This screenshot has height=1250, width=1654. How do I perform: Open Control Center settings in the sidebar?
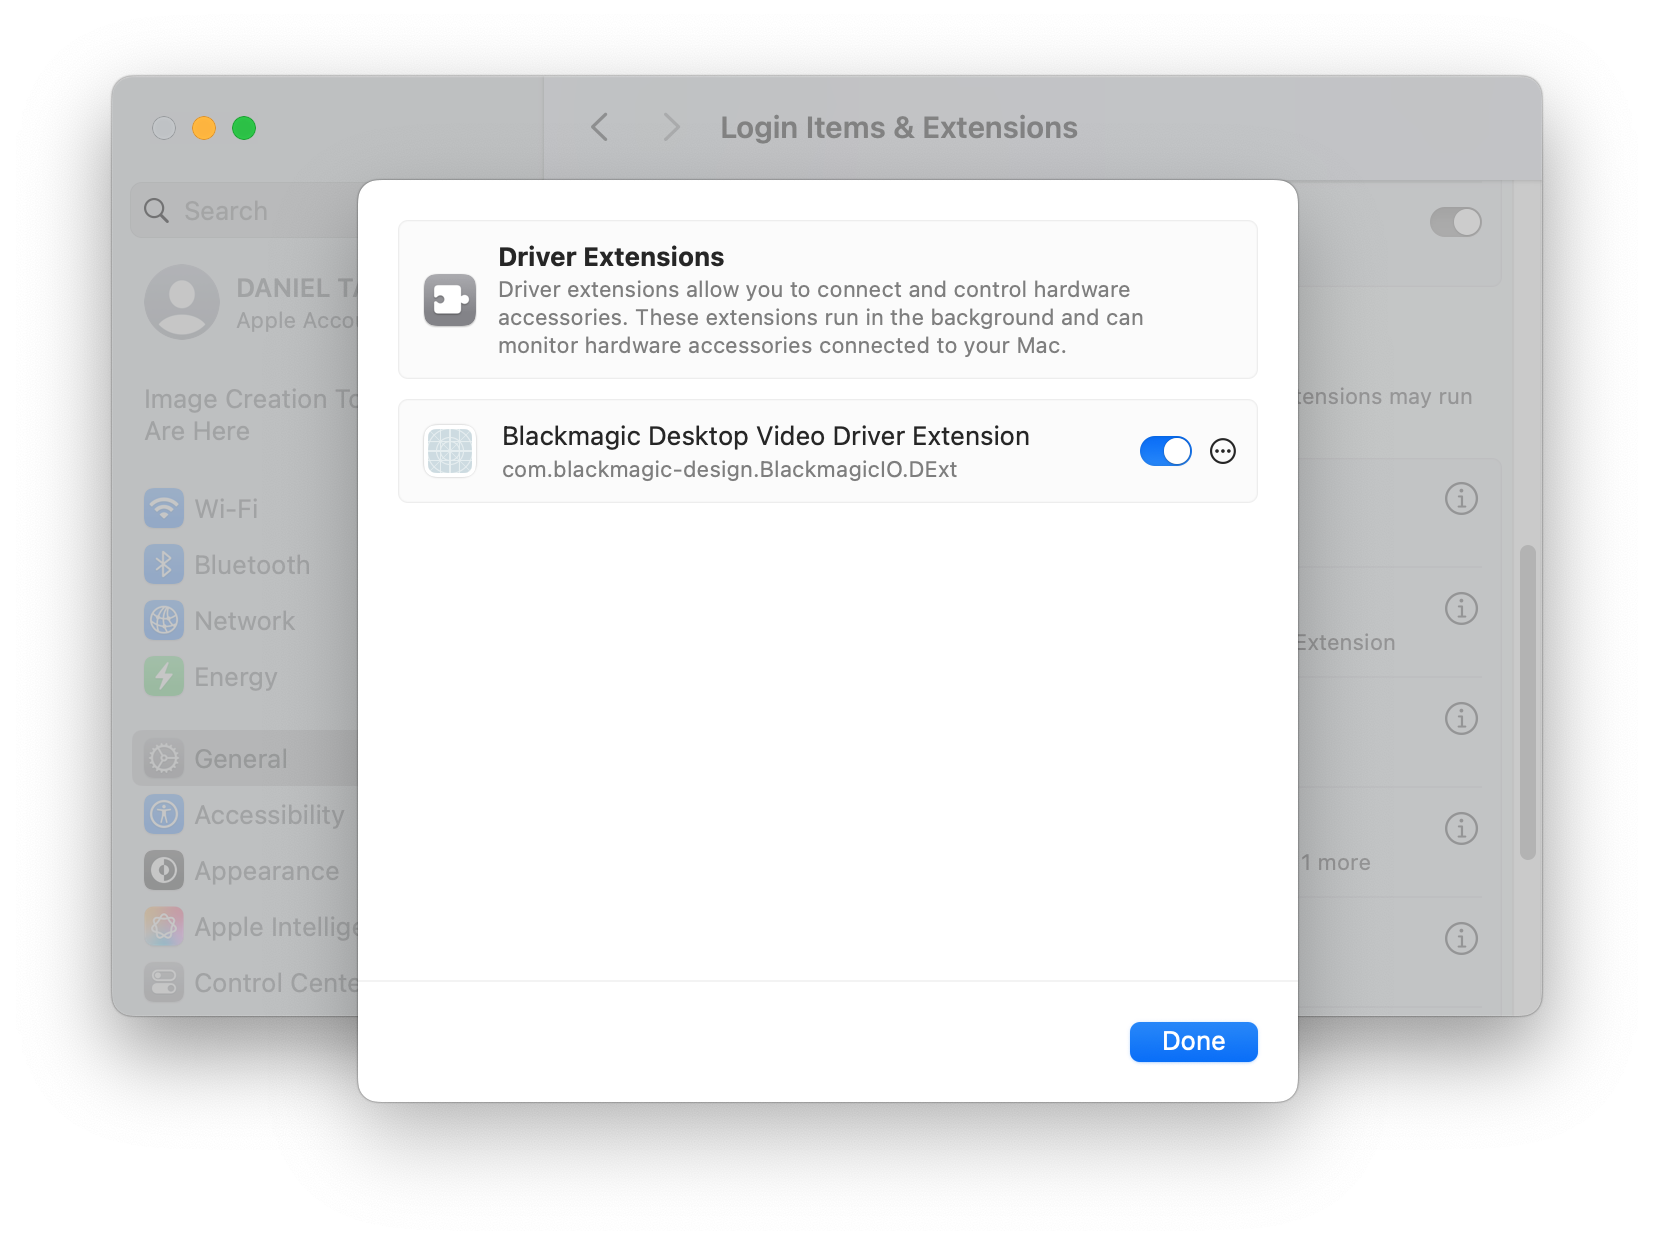click(245, 983)
